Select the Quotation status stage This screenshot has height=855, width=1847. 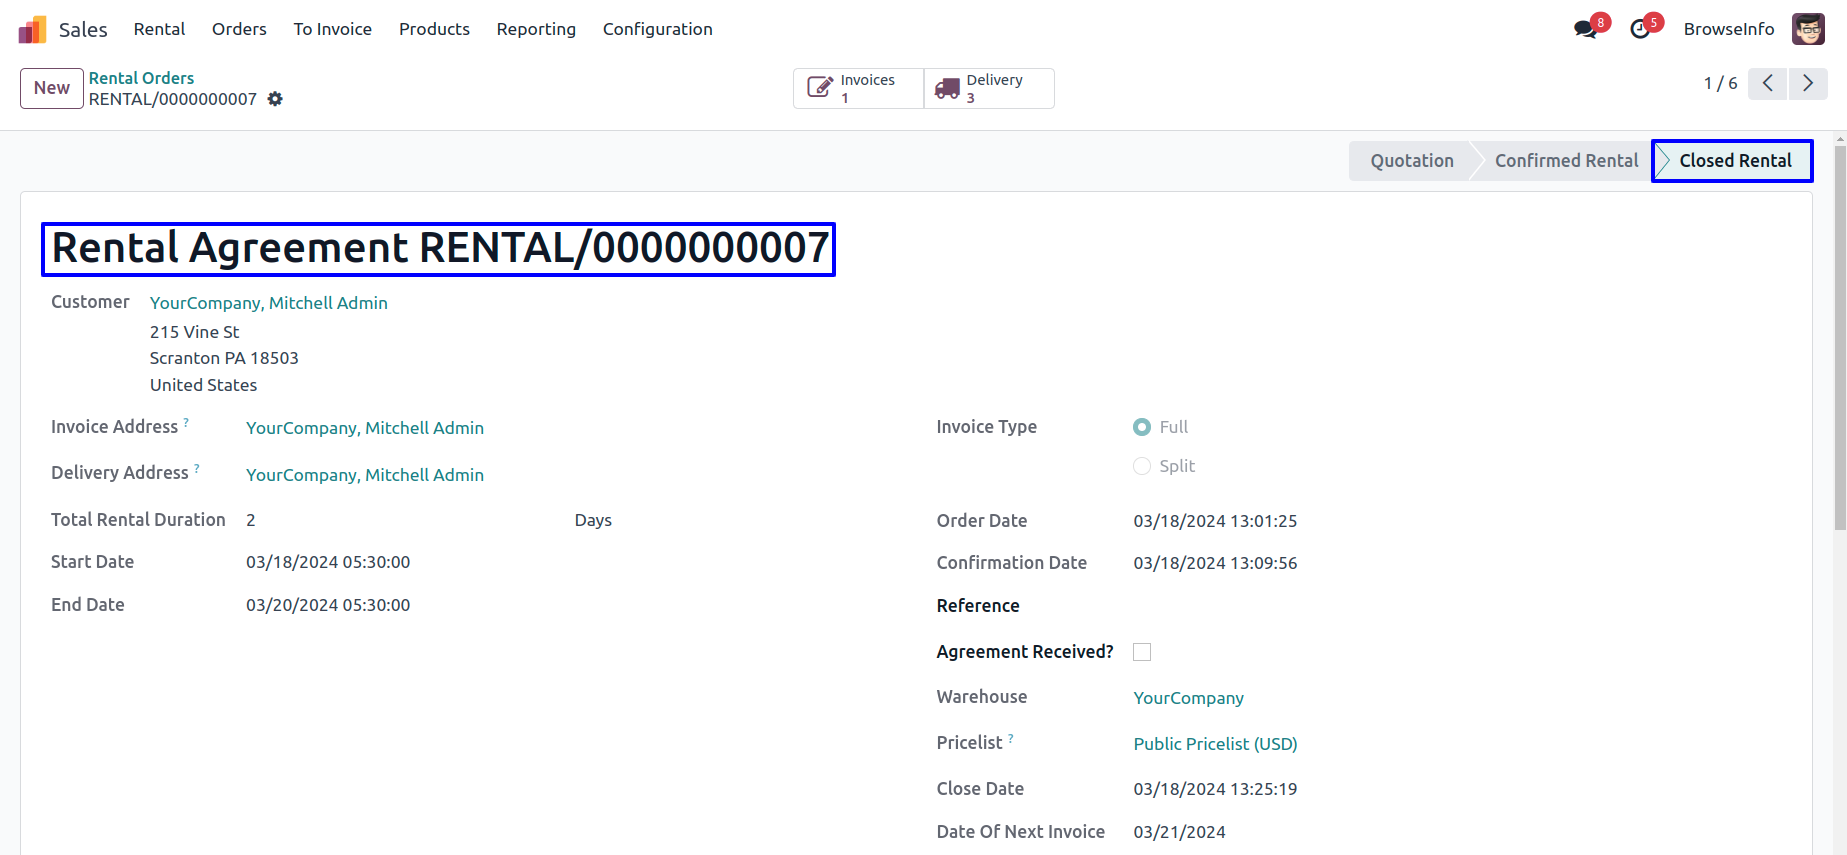click(1411, 161)
